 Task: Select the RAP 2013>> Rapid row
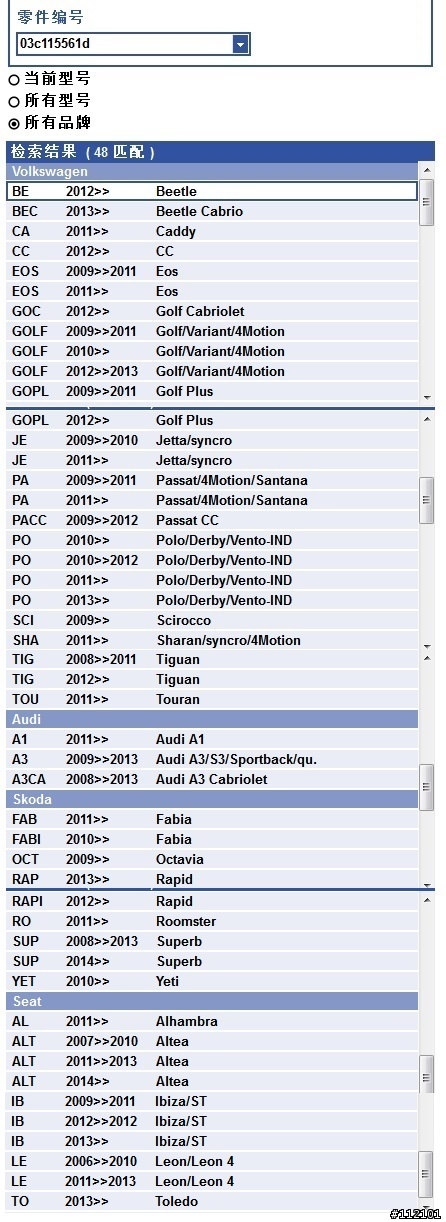[x=212, y=879]
